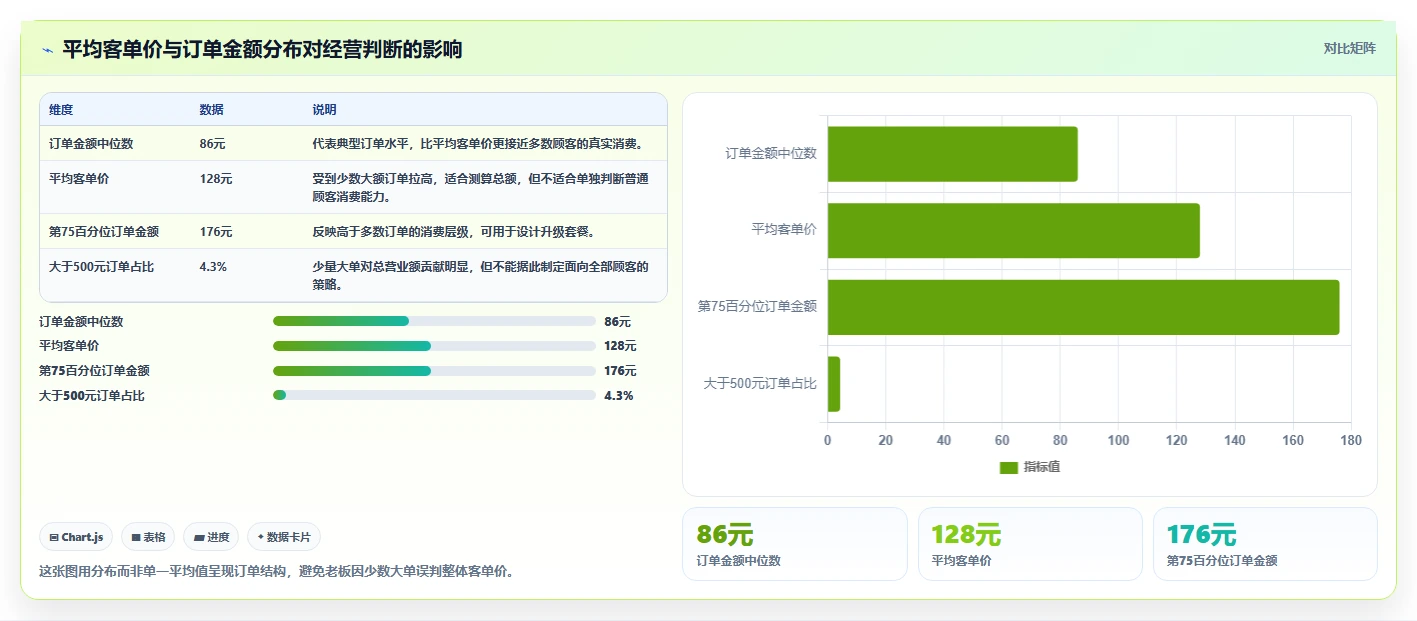
Task: Click the trend icon beside the page title
Action: point(47,50)
